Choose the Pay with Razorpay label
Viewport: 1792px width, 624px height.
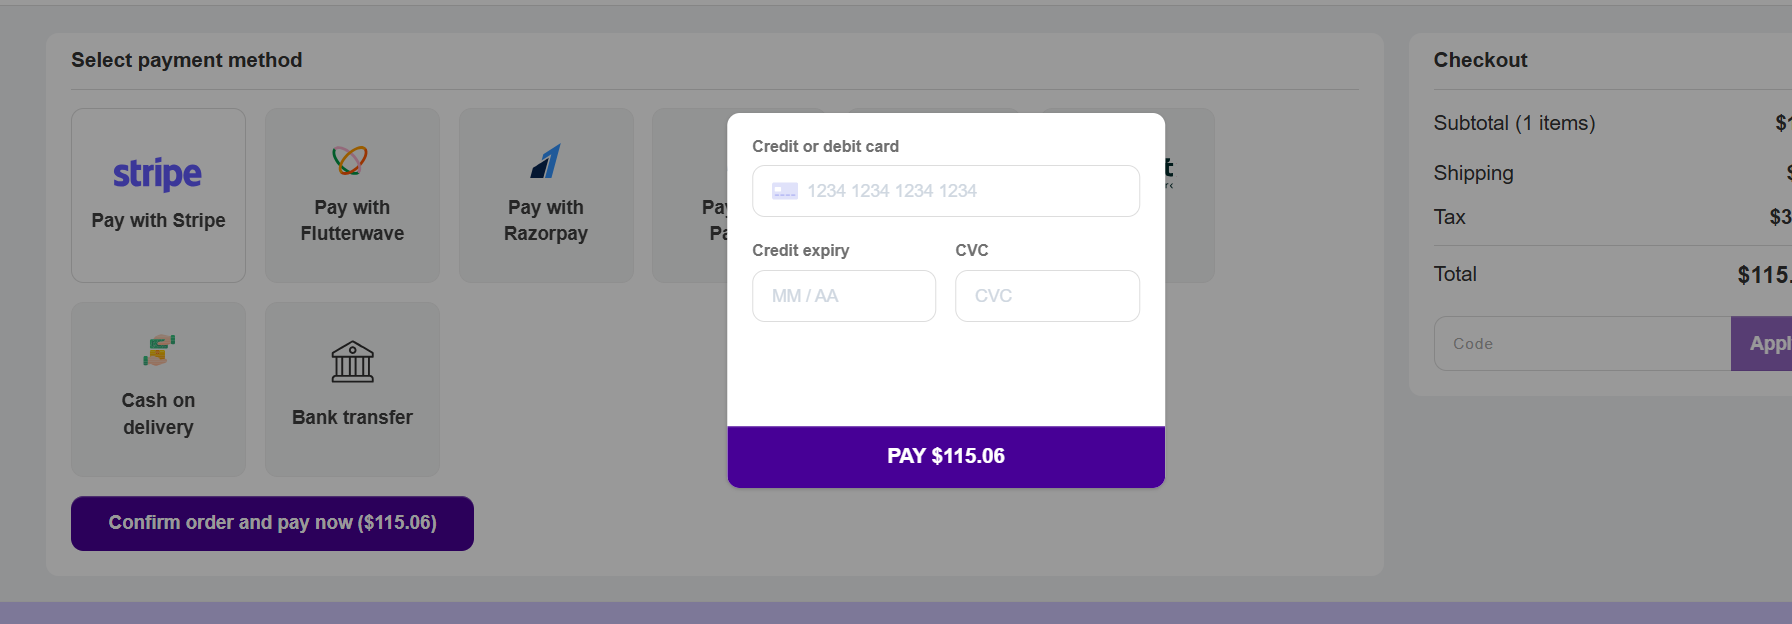coord(545,220)
